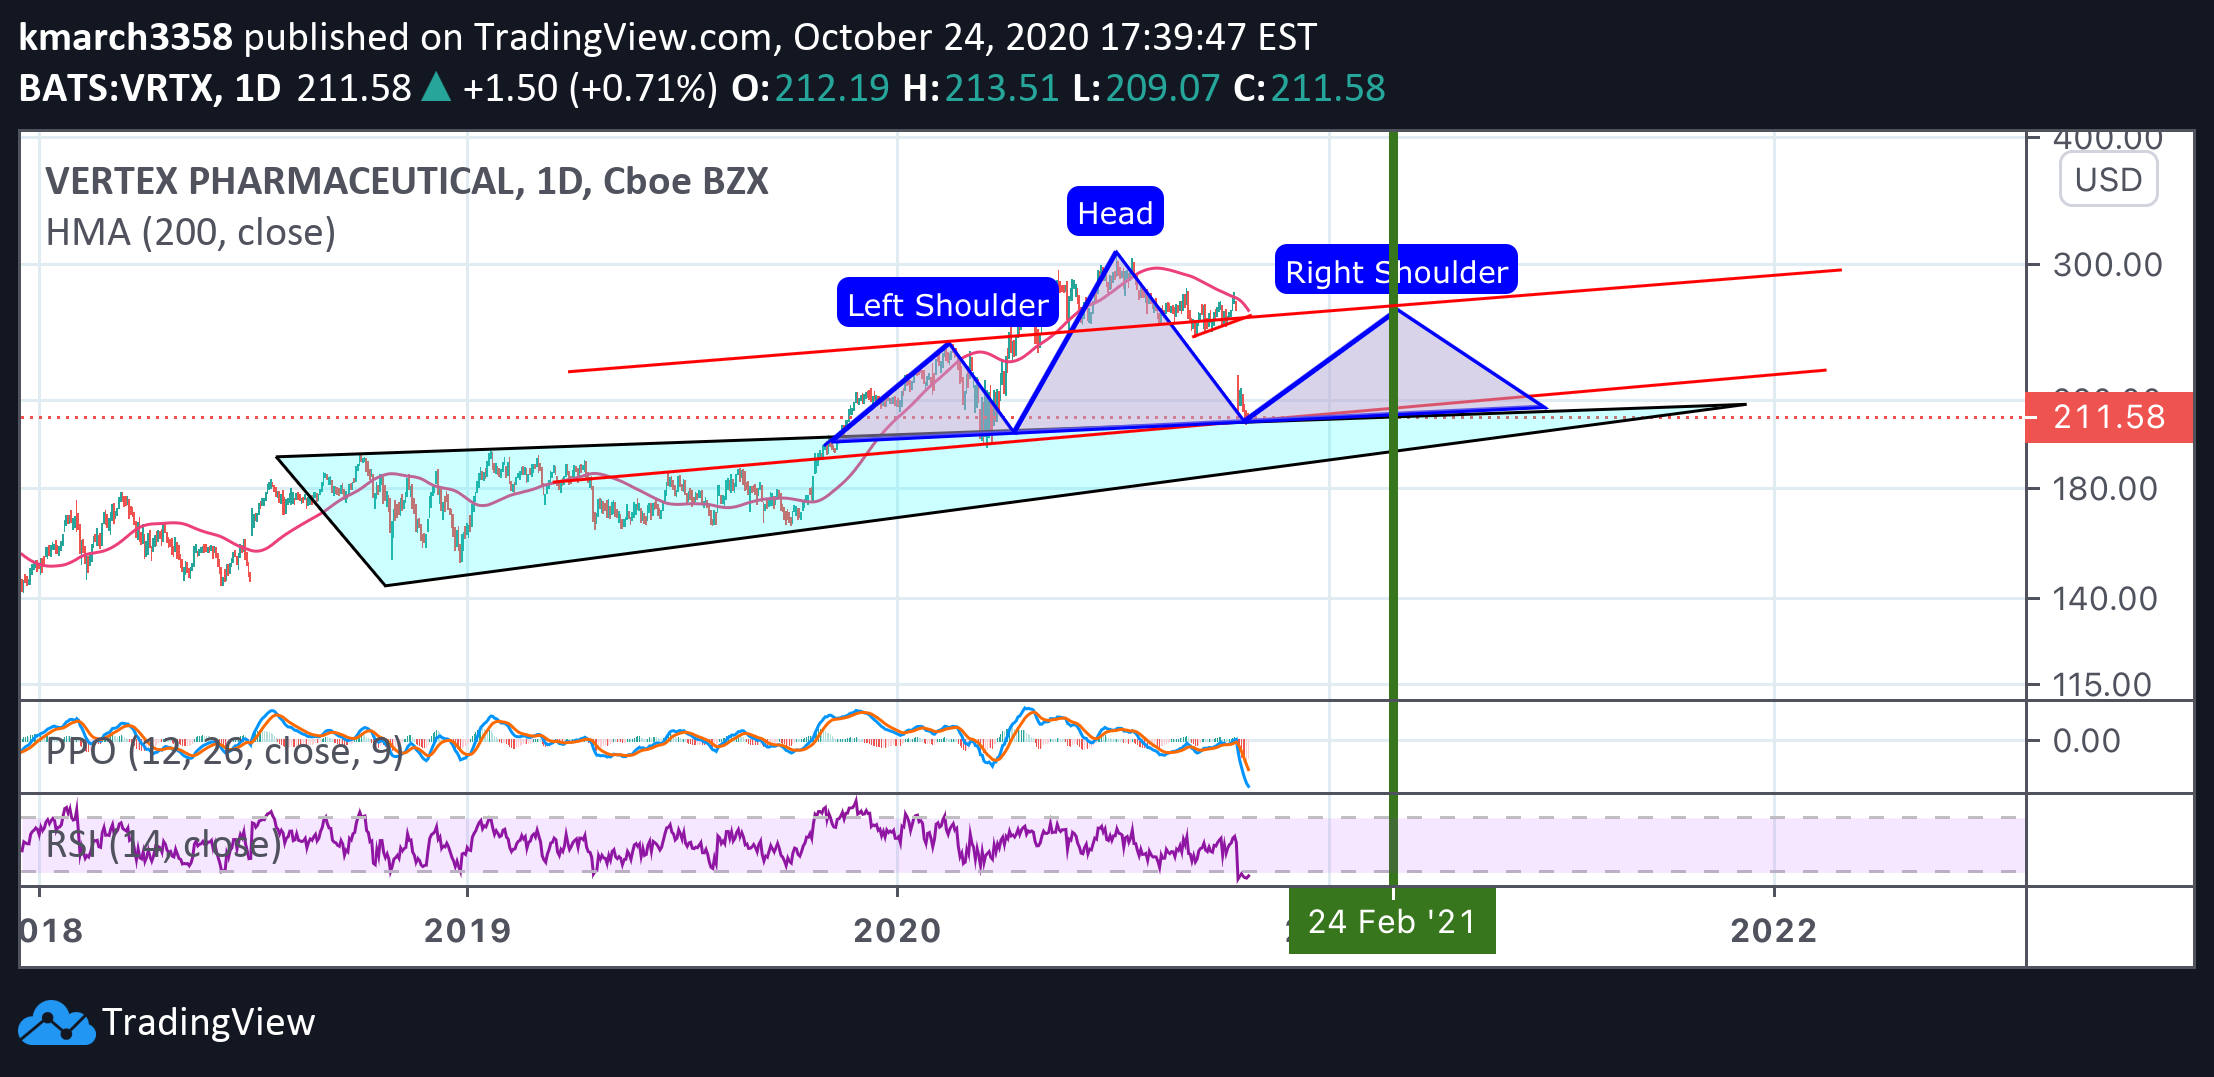Click the O:212.19 open value

[810, 88]
